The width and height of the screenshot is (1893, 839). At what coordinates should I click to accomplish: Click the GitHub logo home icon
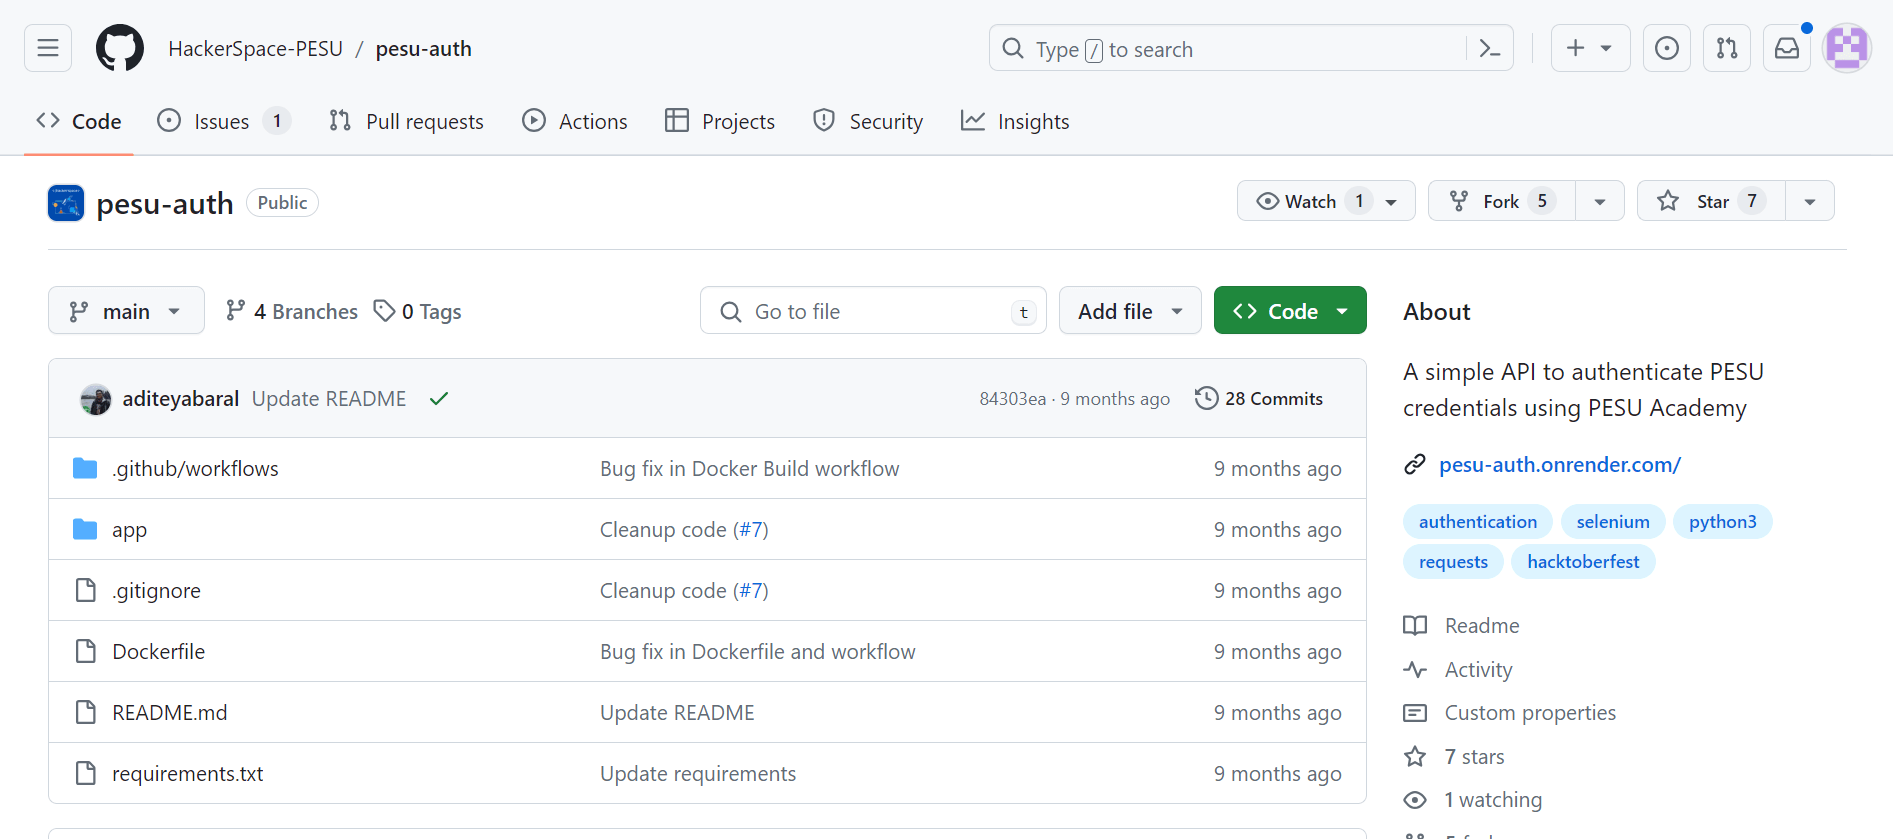tap(120, 48)
